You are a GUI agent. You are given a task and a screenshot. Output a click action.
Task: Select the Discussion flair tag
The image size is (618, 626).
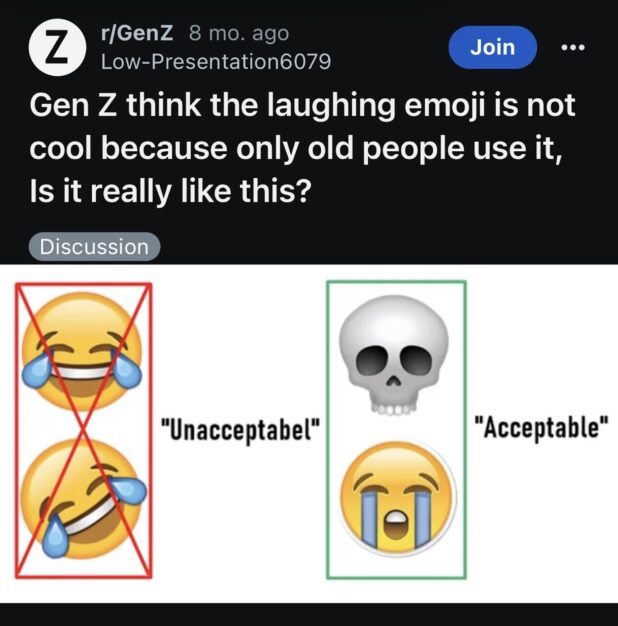pyautogui.click(x=95, y=246)
